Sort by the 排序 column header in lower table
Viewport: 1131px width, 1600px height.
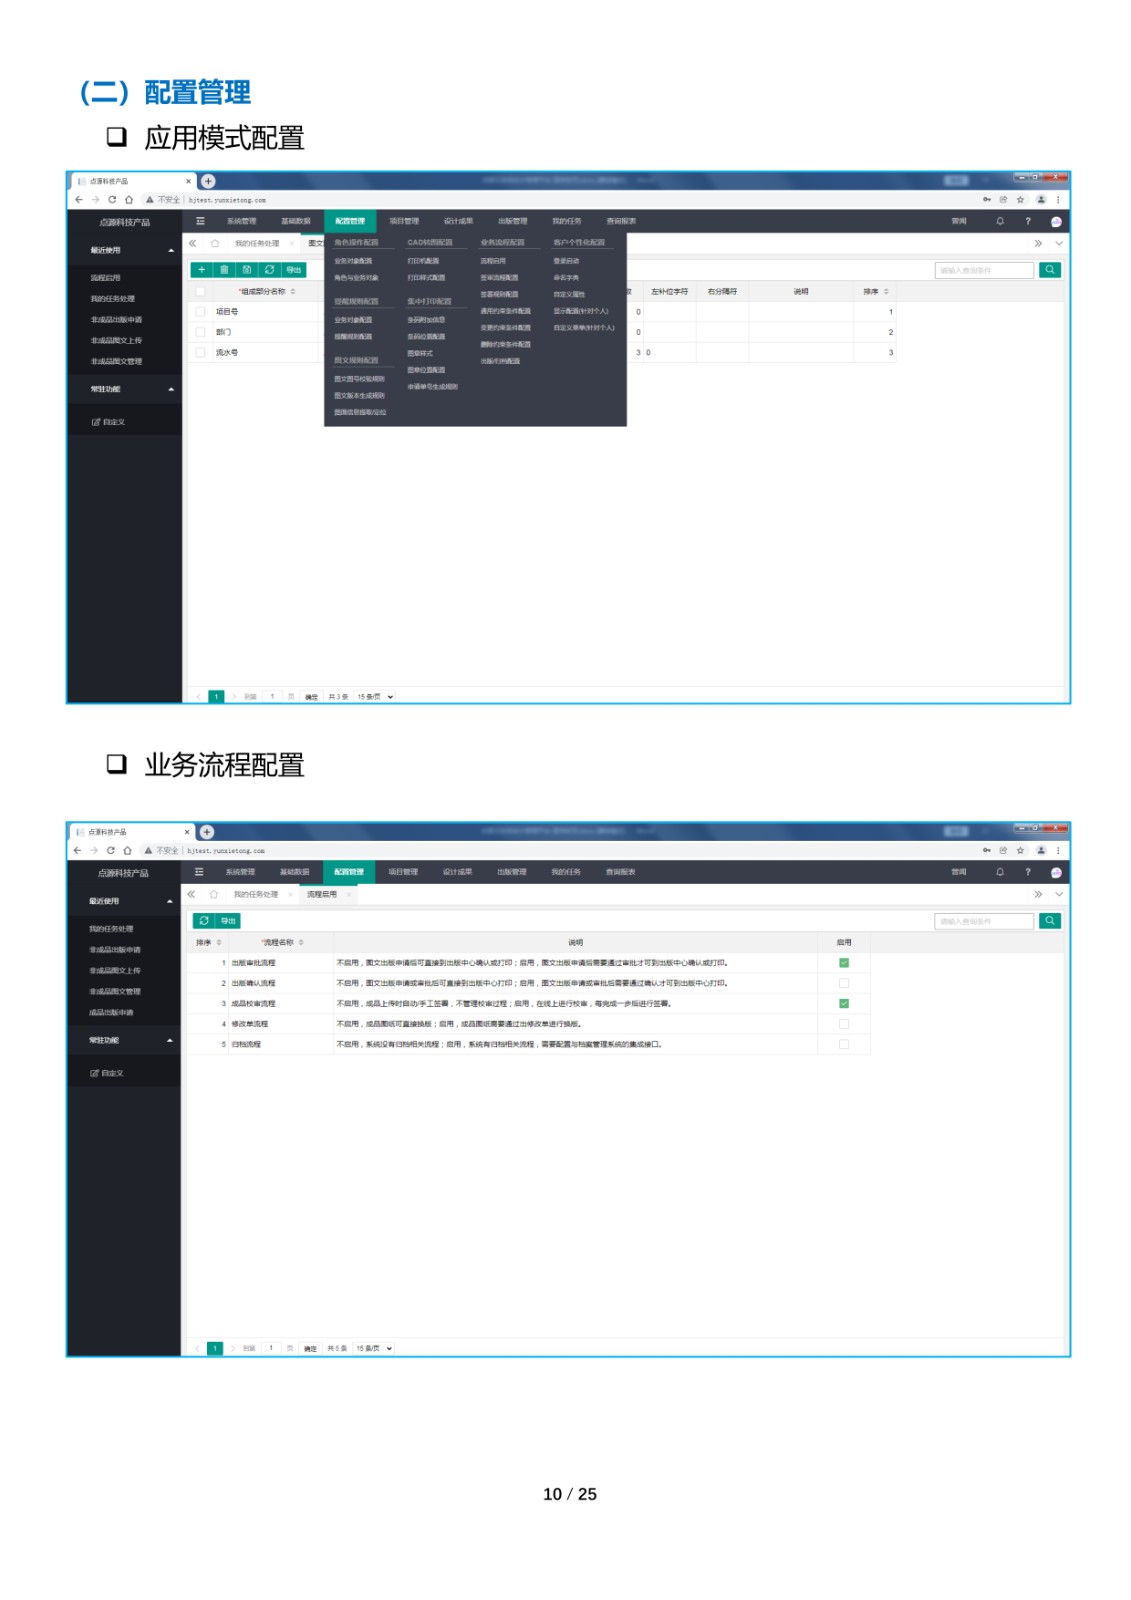tap(208, 943)
